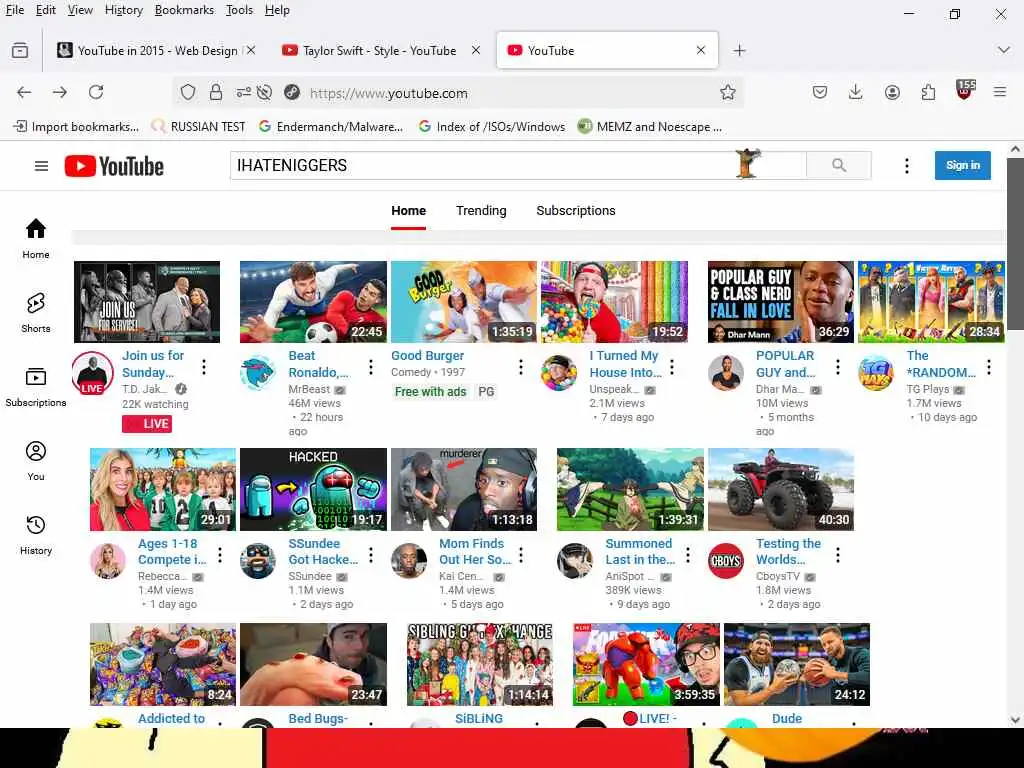Image resolution: width=1024 pixels, height=768 pixels.
Task: Close the Taylor Swift - Style tab
Action: 476,50
